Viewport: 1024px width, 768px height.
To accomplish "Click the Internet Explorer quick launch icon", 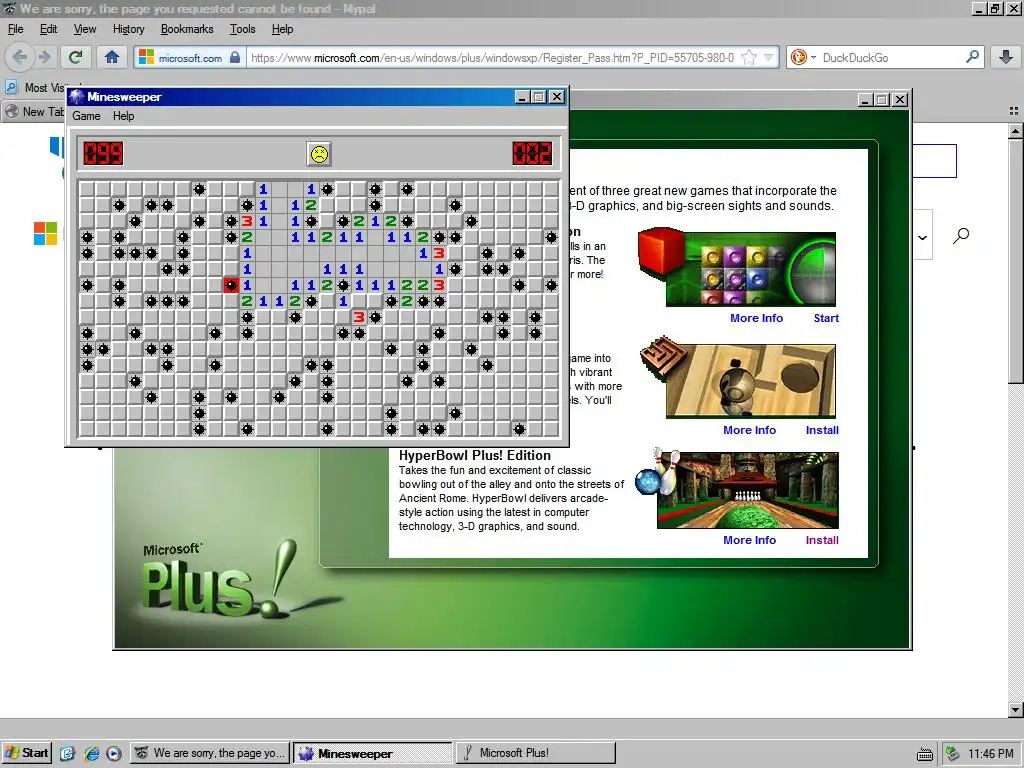I will 91,753.
